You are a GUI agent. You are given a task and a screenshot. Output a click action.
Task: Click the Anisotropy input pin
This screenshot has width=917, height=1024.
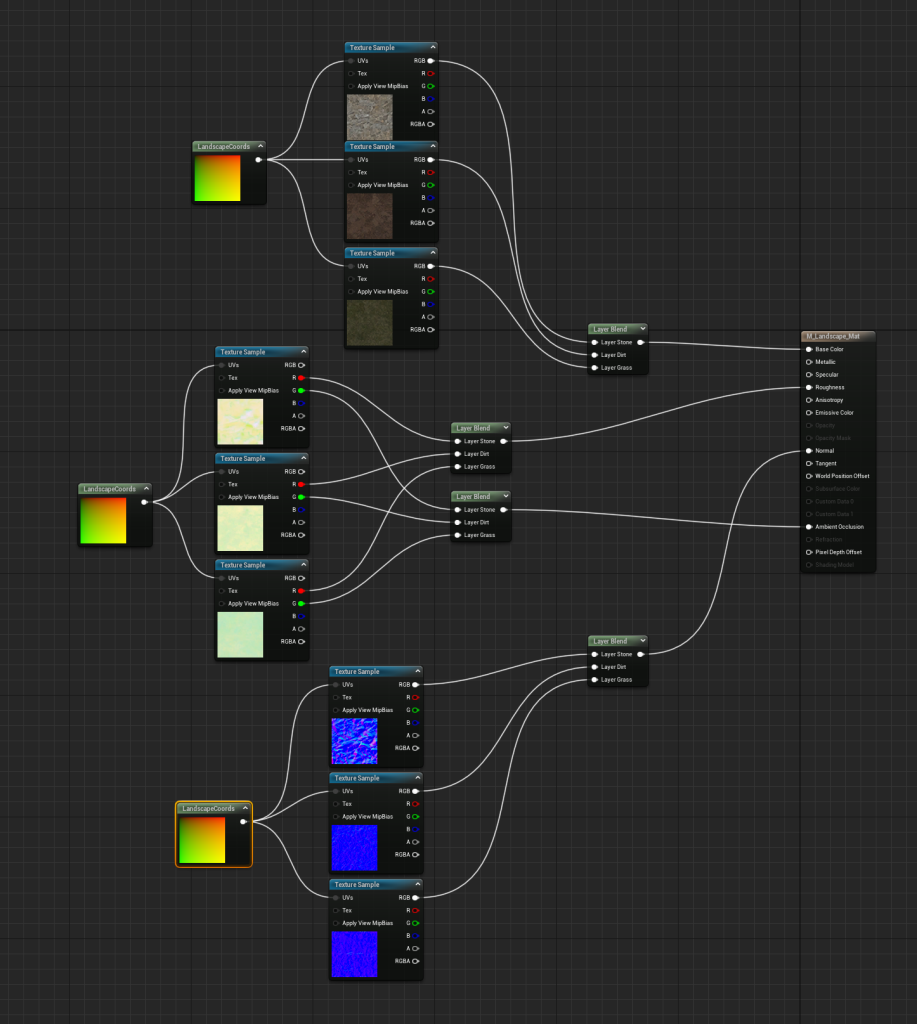point(809,400)
